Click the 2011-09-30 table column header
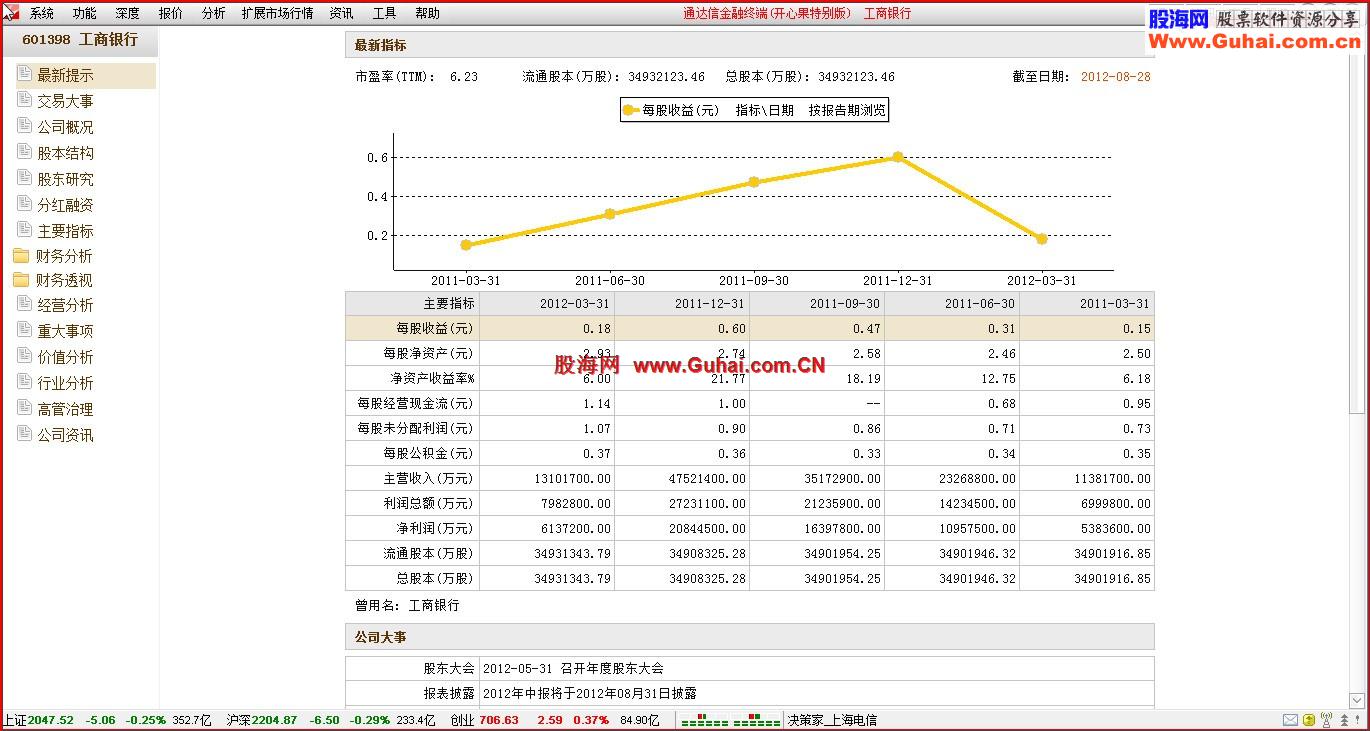The image size is (1370, 731). tap(817, 303)
